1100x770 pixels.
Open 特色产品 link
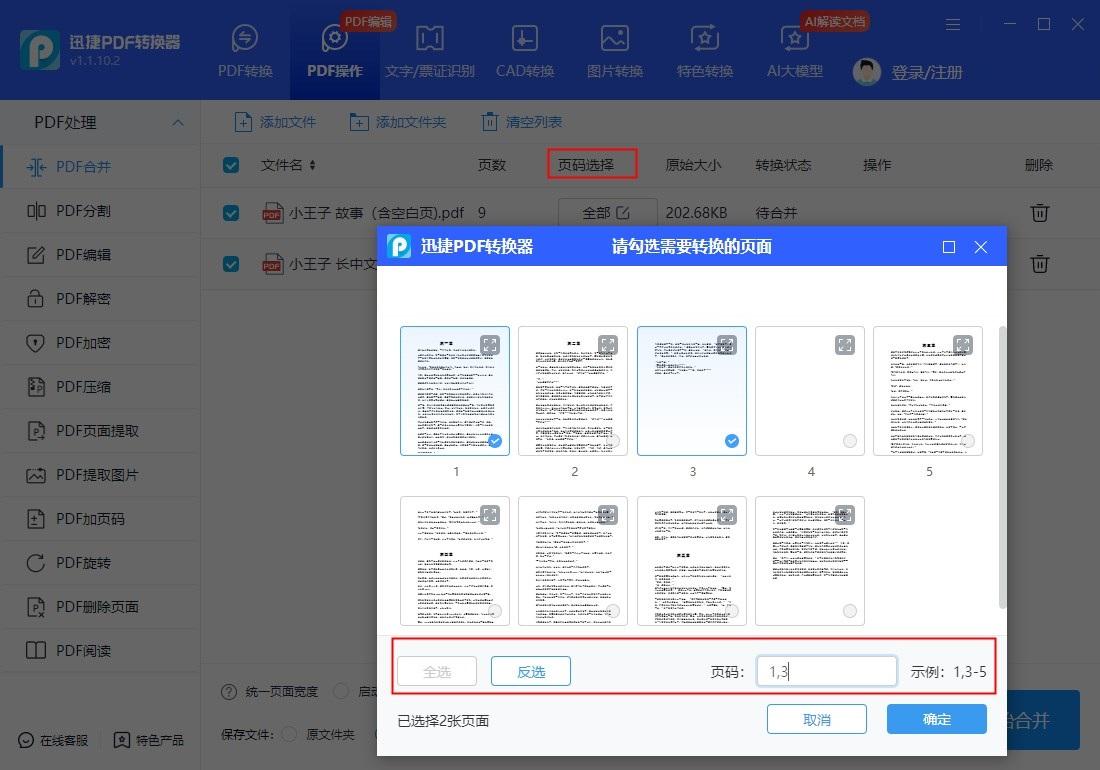click(148, 741)
